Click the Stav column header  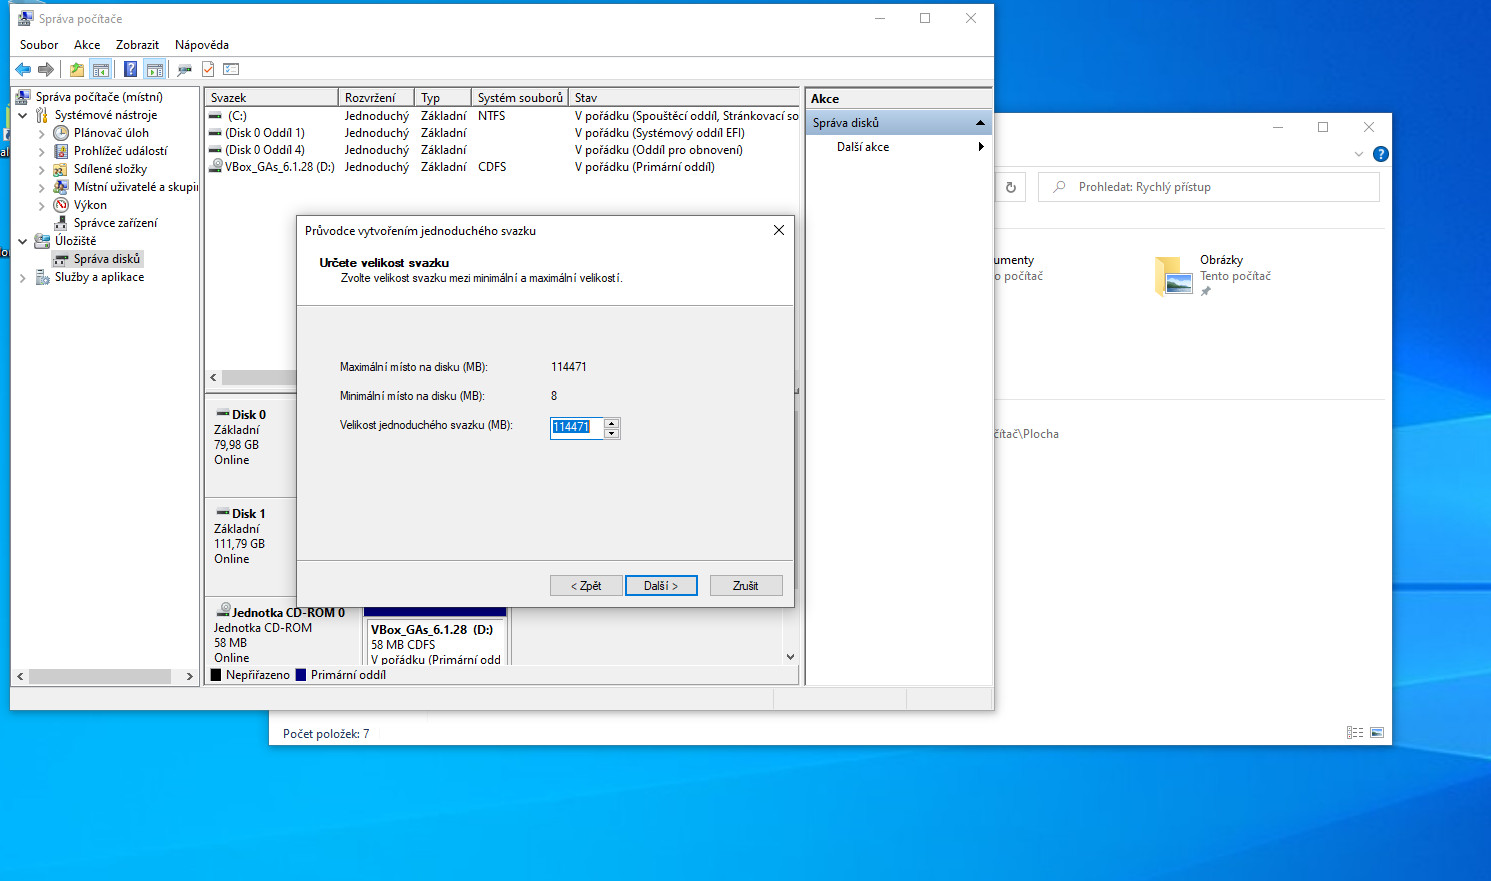pos(685,98)
